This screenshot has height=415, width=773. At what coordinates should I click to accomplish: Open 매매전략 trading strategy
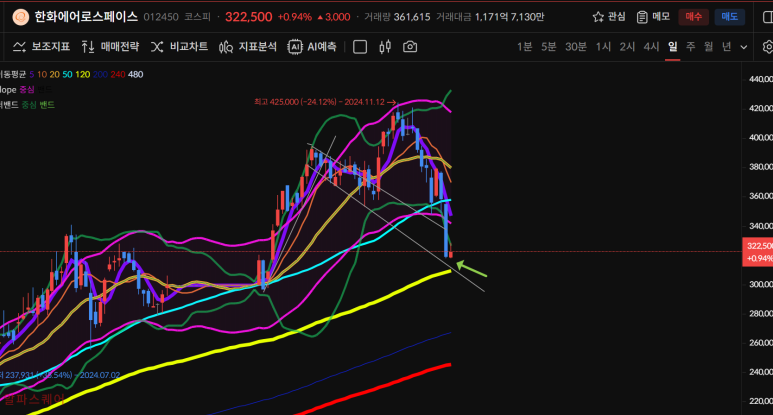click(x=110, y=47)
